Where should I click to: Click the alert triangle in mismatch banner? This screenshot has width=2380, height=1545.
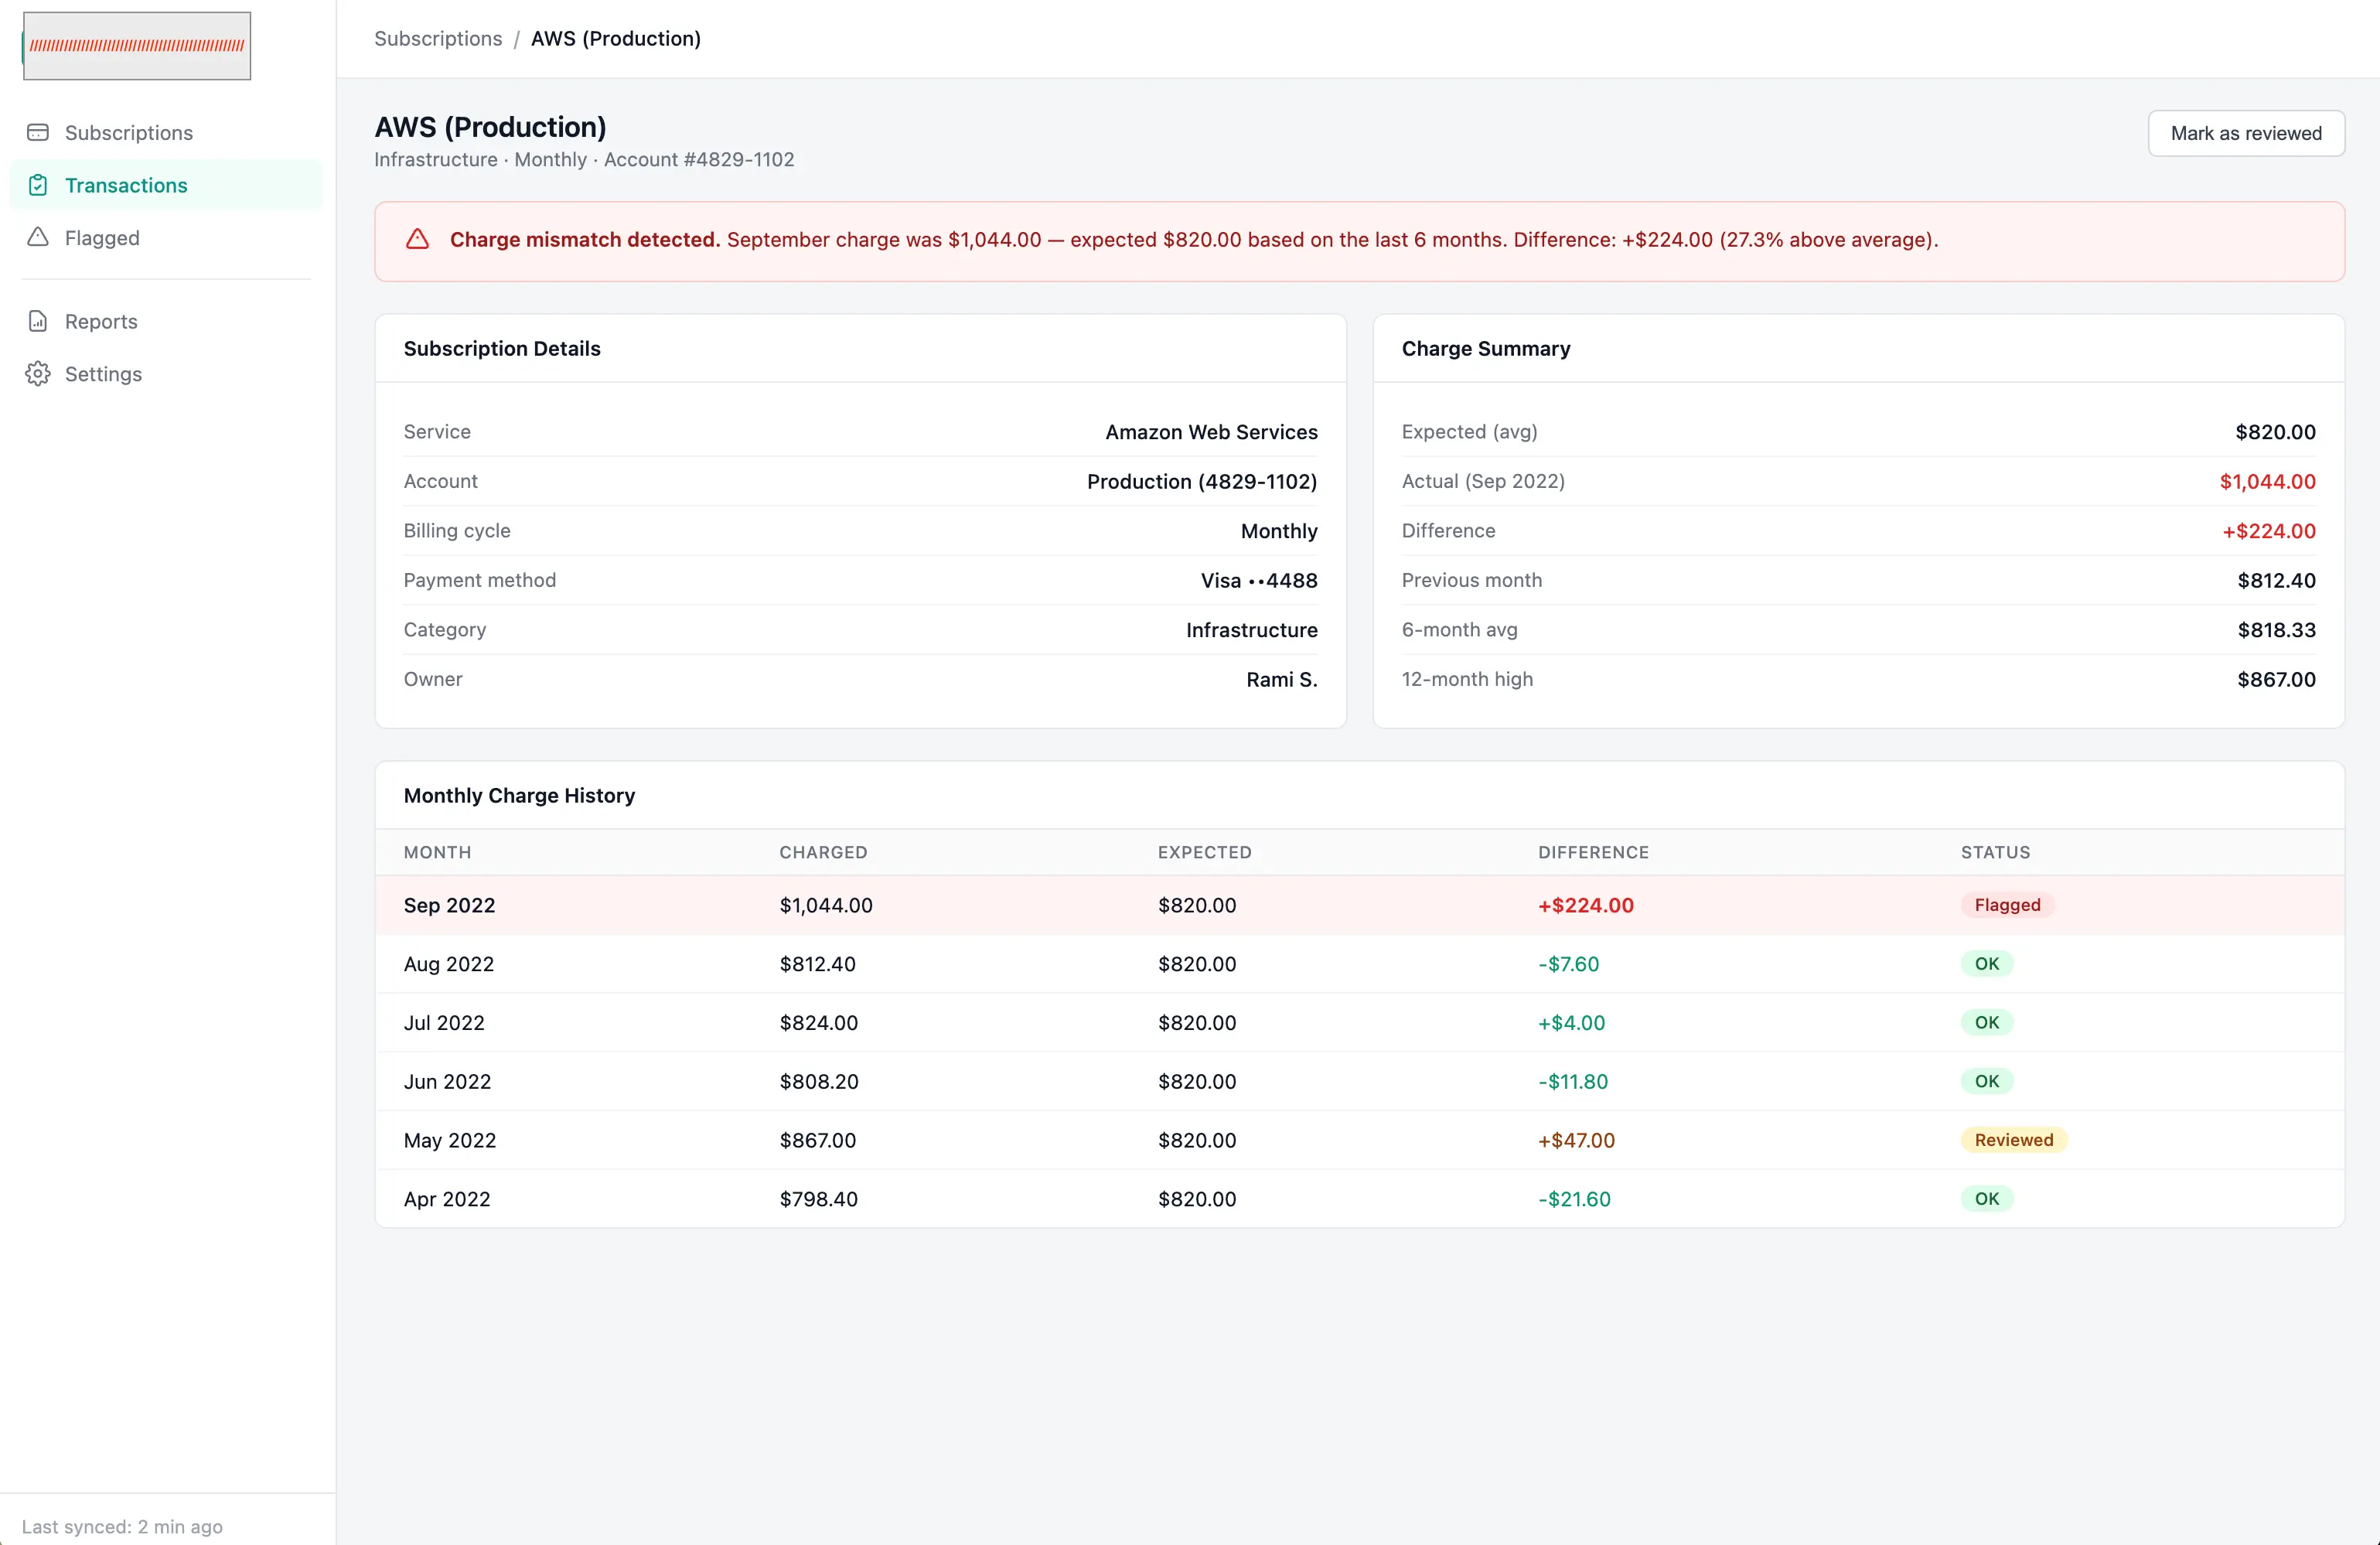[417, 239]
